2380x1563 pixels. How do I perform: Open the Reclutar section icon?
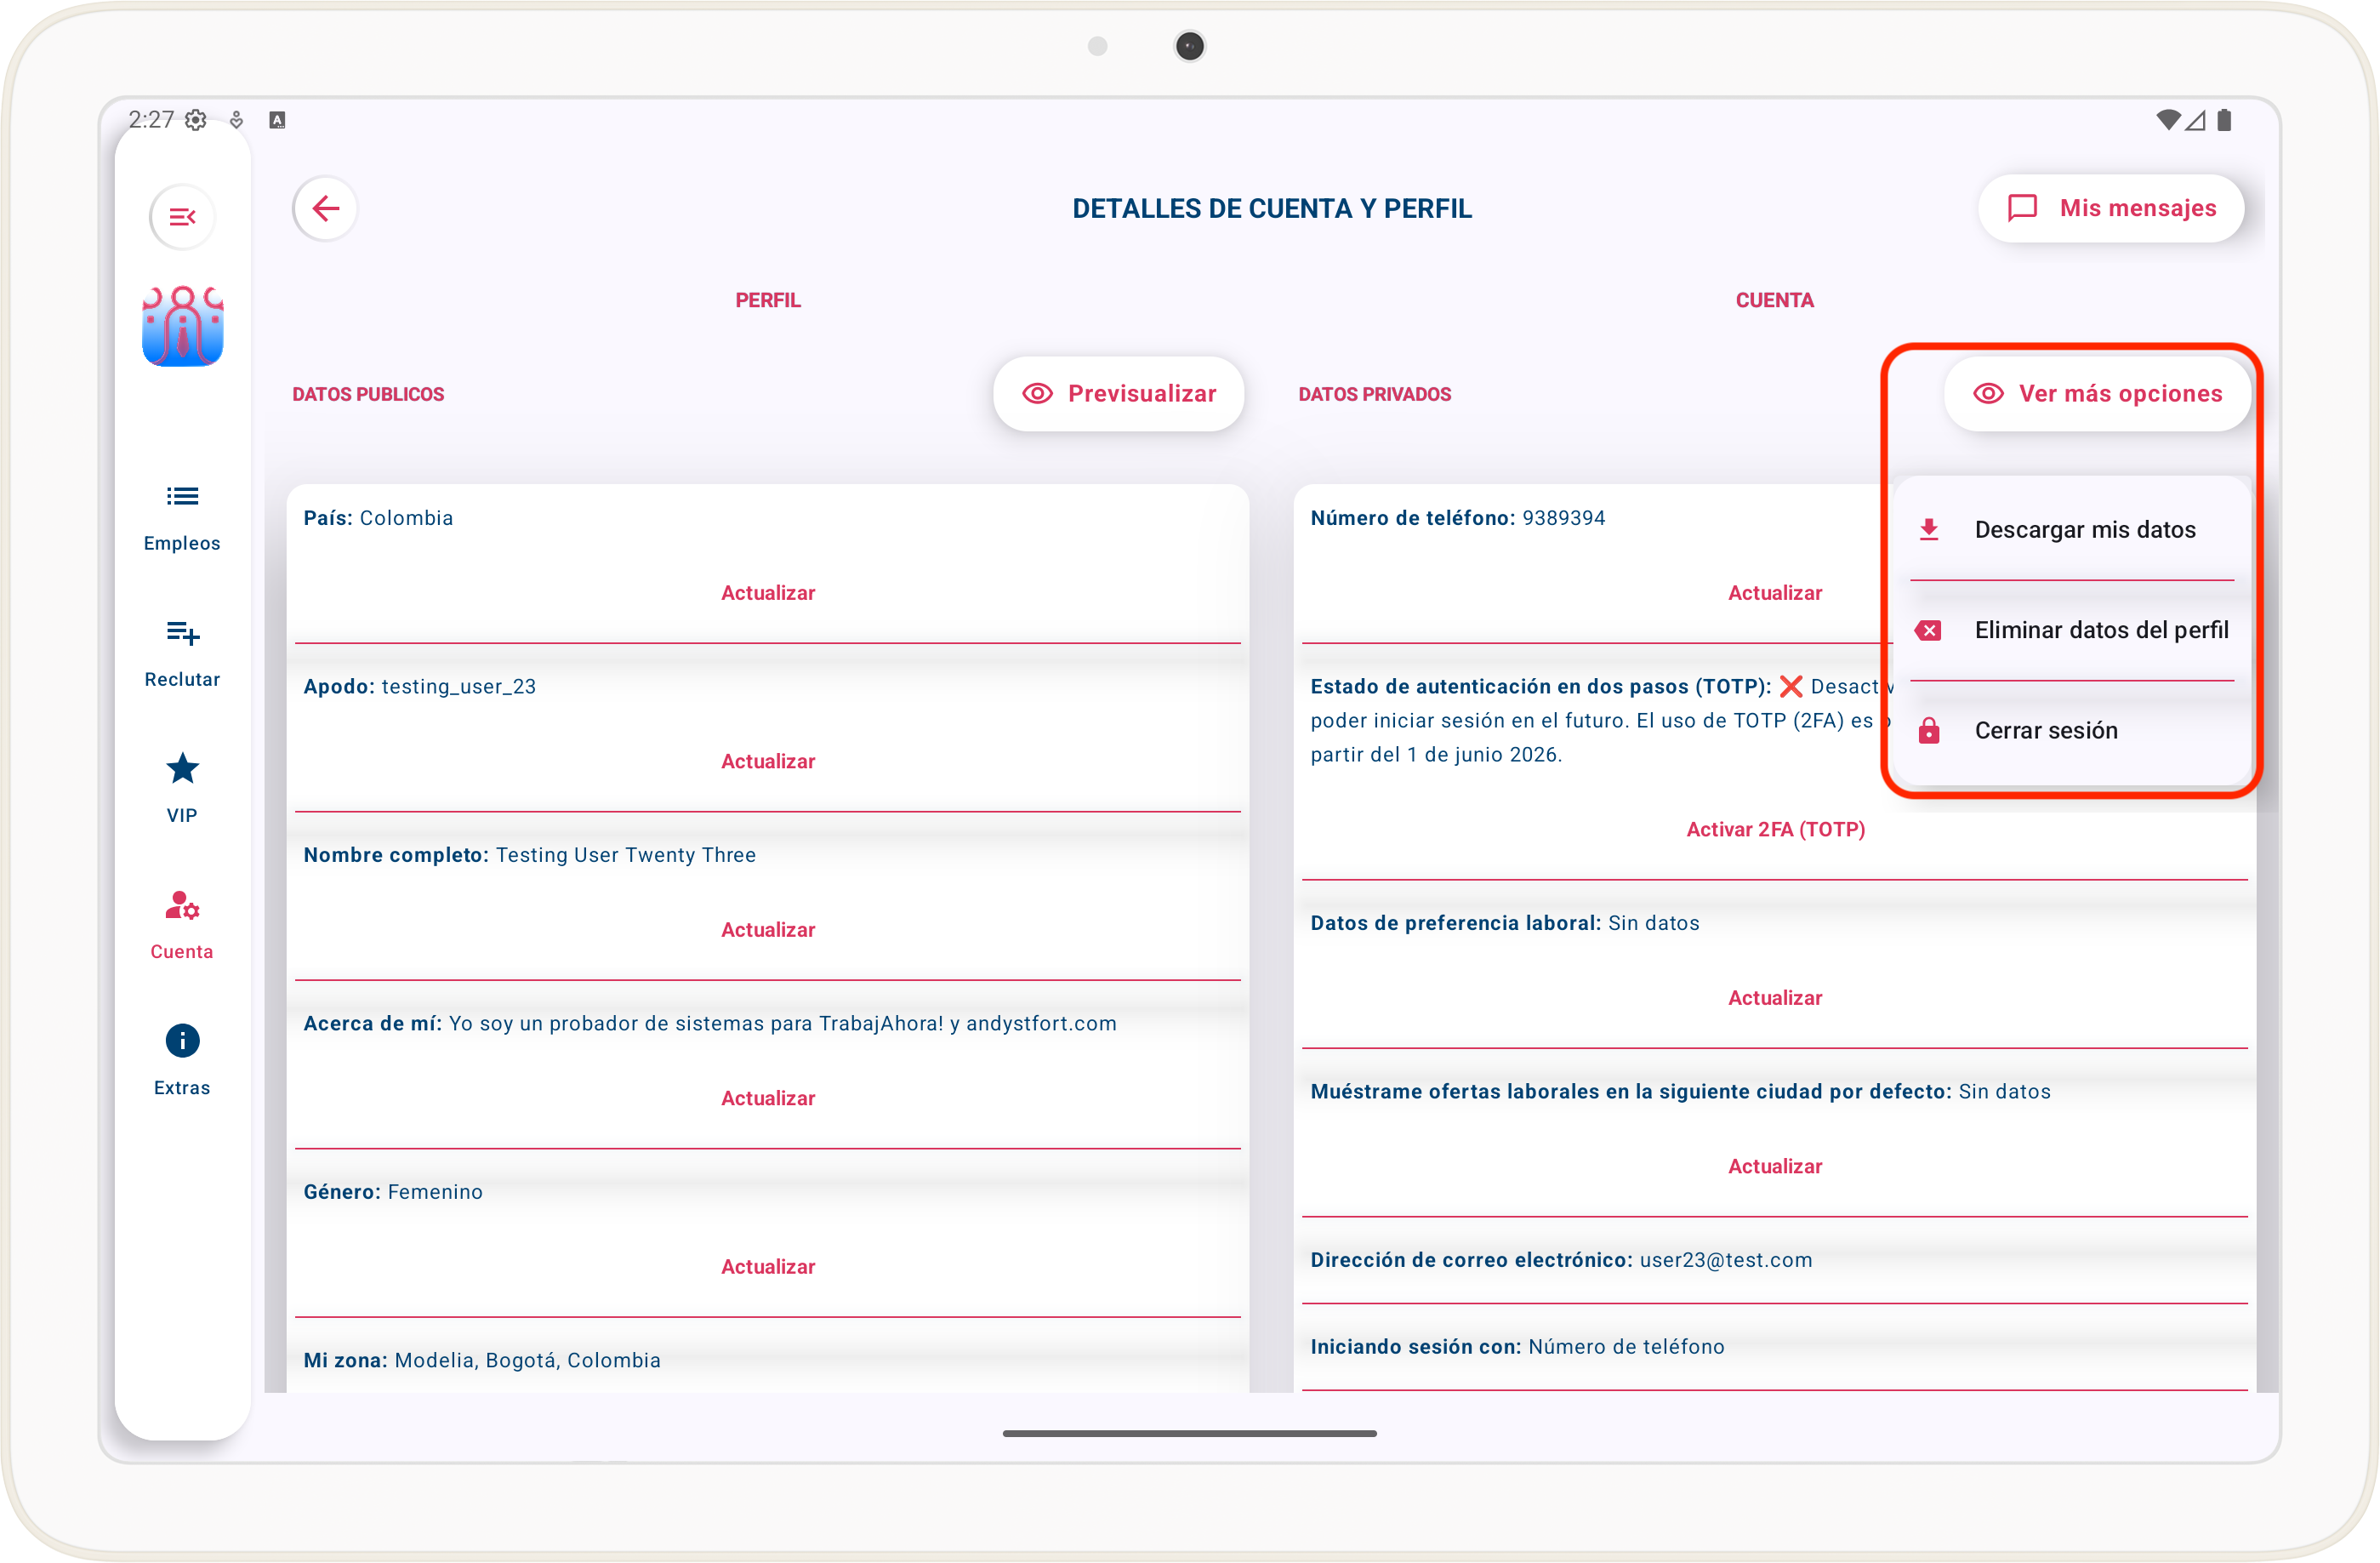(182, 633)
